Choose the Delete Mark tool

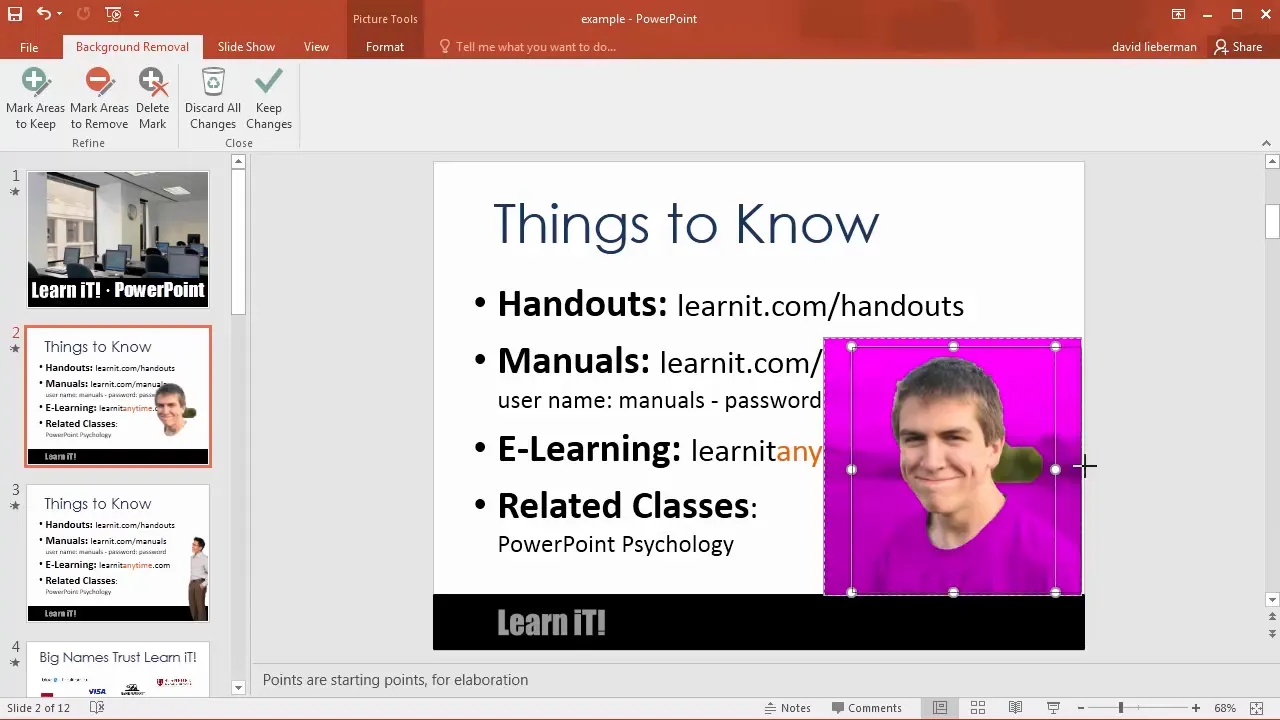[x=153, y=98]
